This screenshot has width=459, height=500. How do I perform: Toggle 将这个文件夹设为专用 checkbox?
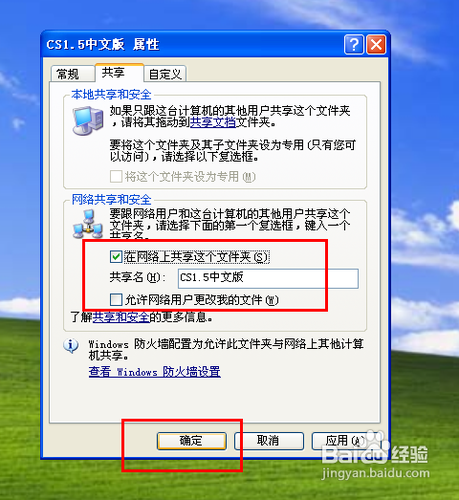tap(116, 176)
